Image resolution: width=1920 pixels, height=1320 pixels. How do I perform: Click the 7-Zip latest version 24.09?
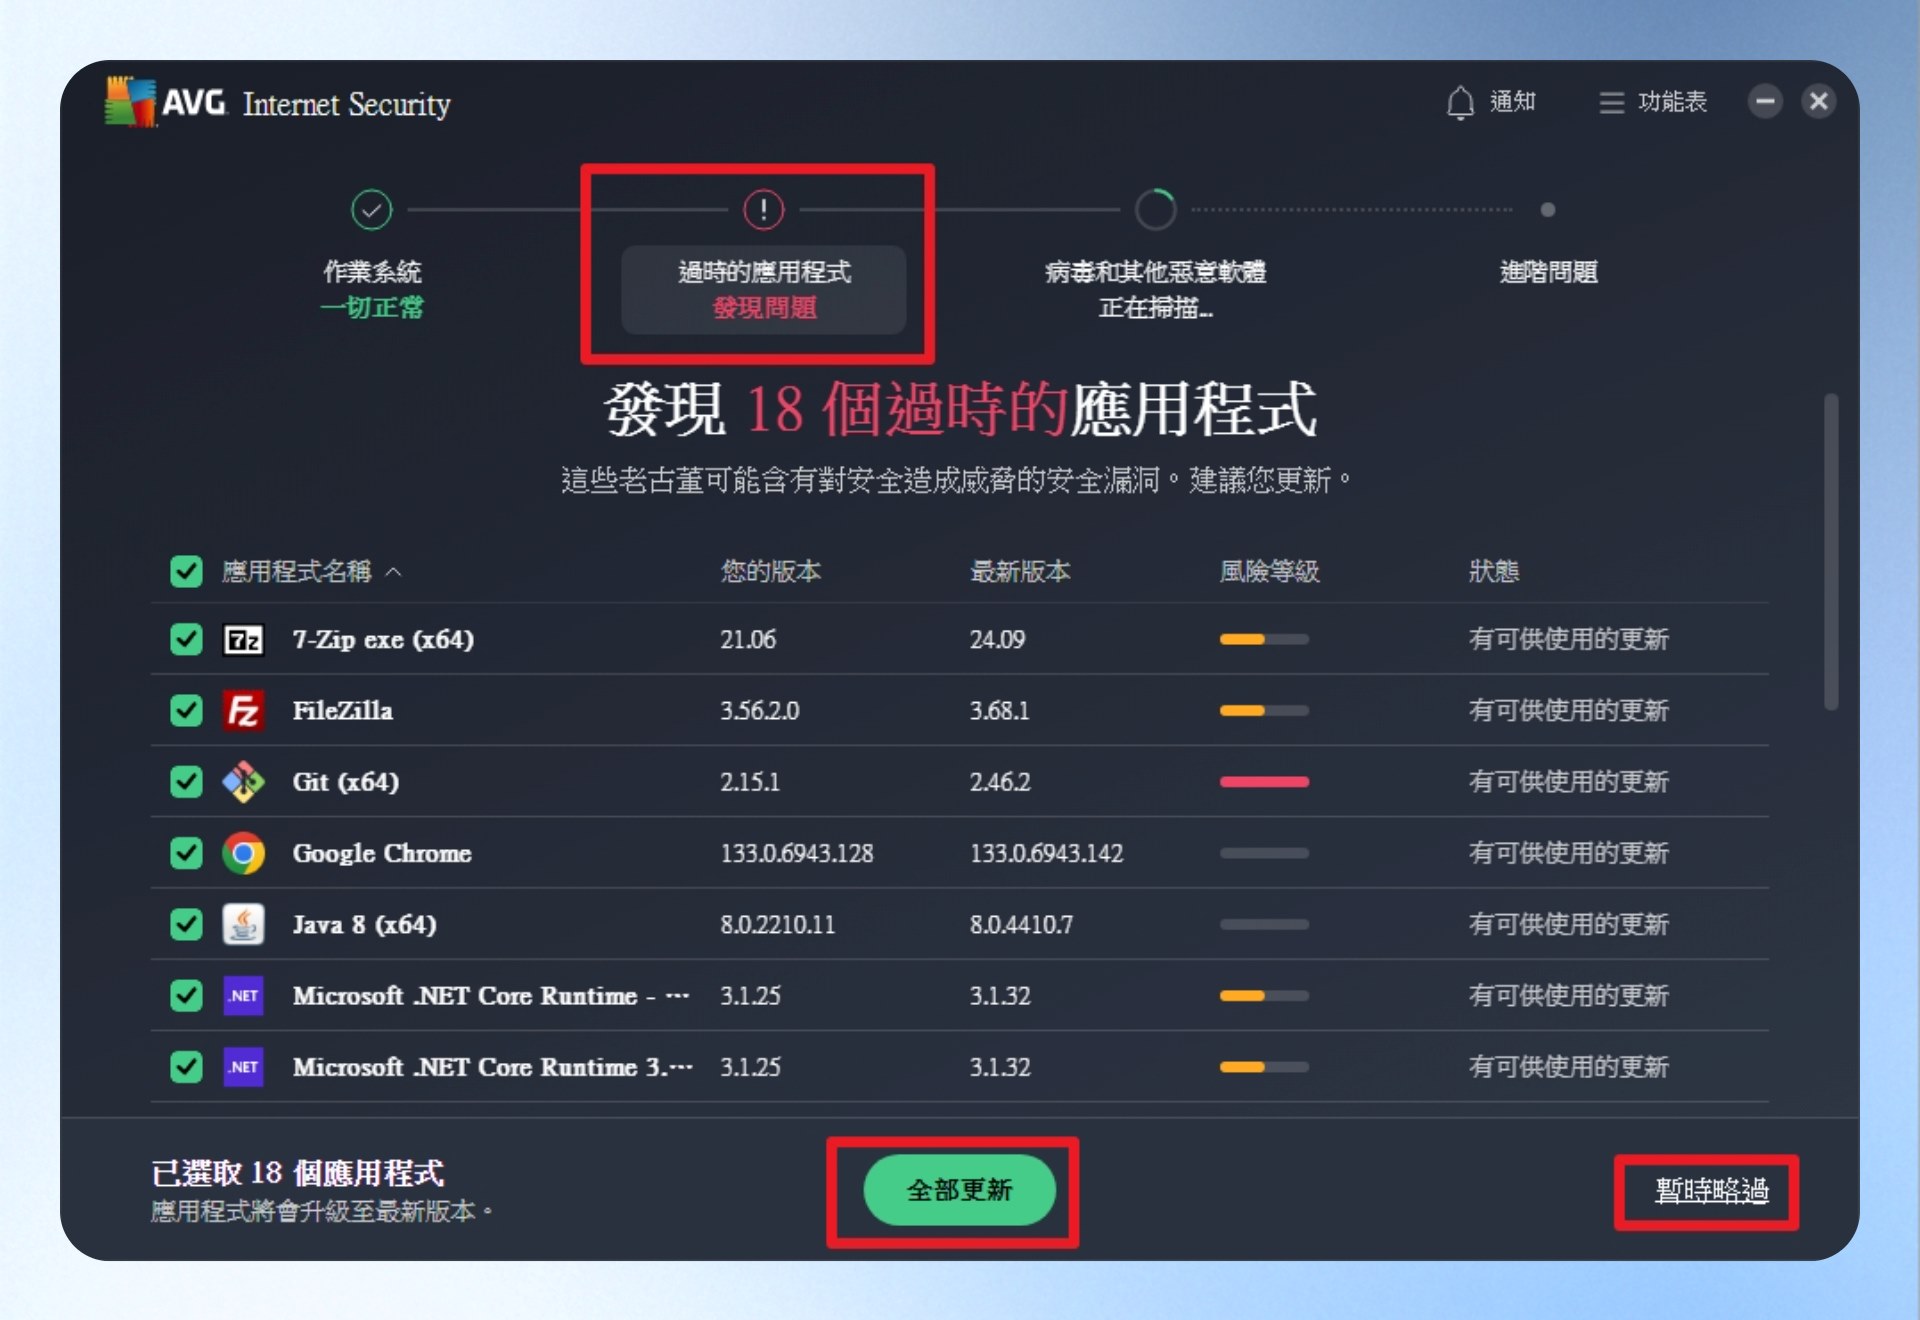[x=997, y=640]
